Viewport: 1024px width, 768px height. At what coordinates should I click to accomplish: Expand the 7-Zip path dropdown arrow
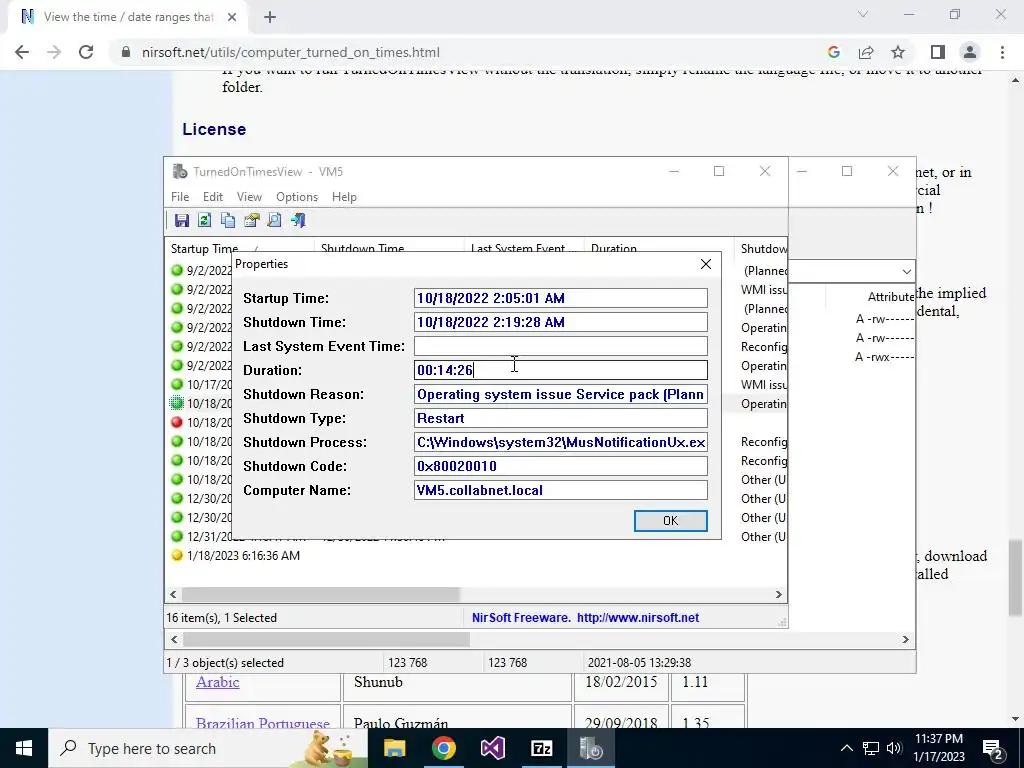point(906,271)
